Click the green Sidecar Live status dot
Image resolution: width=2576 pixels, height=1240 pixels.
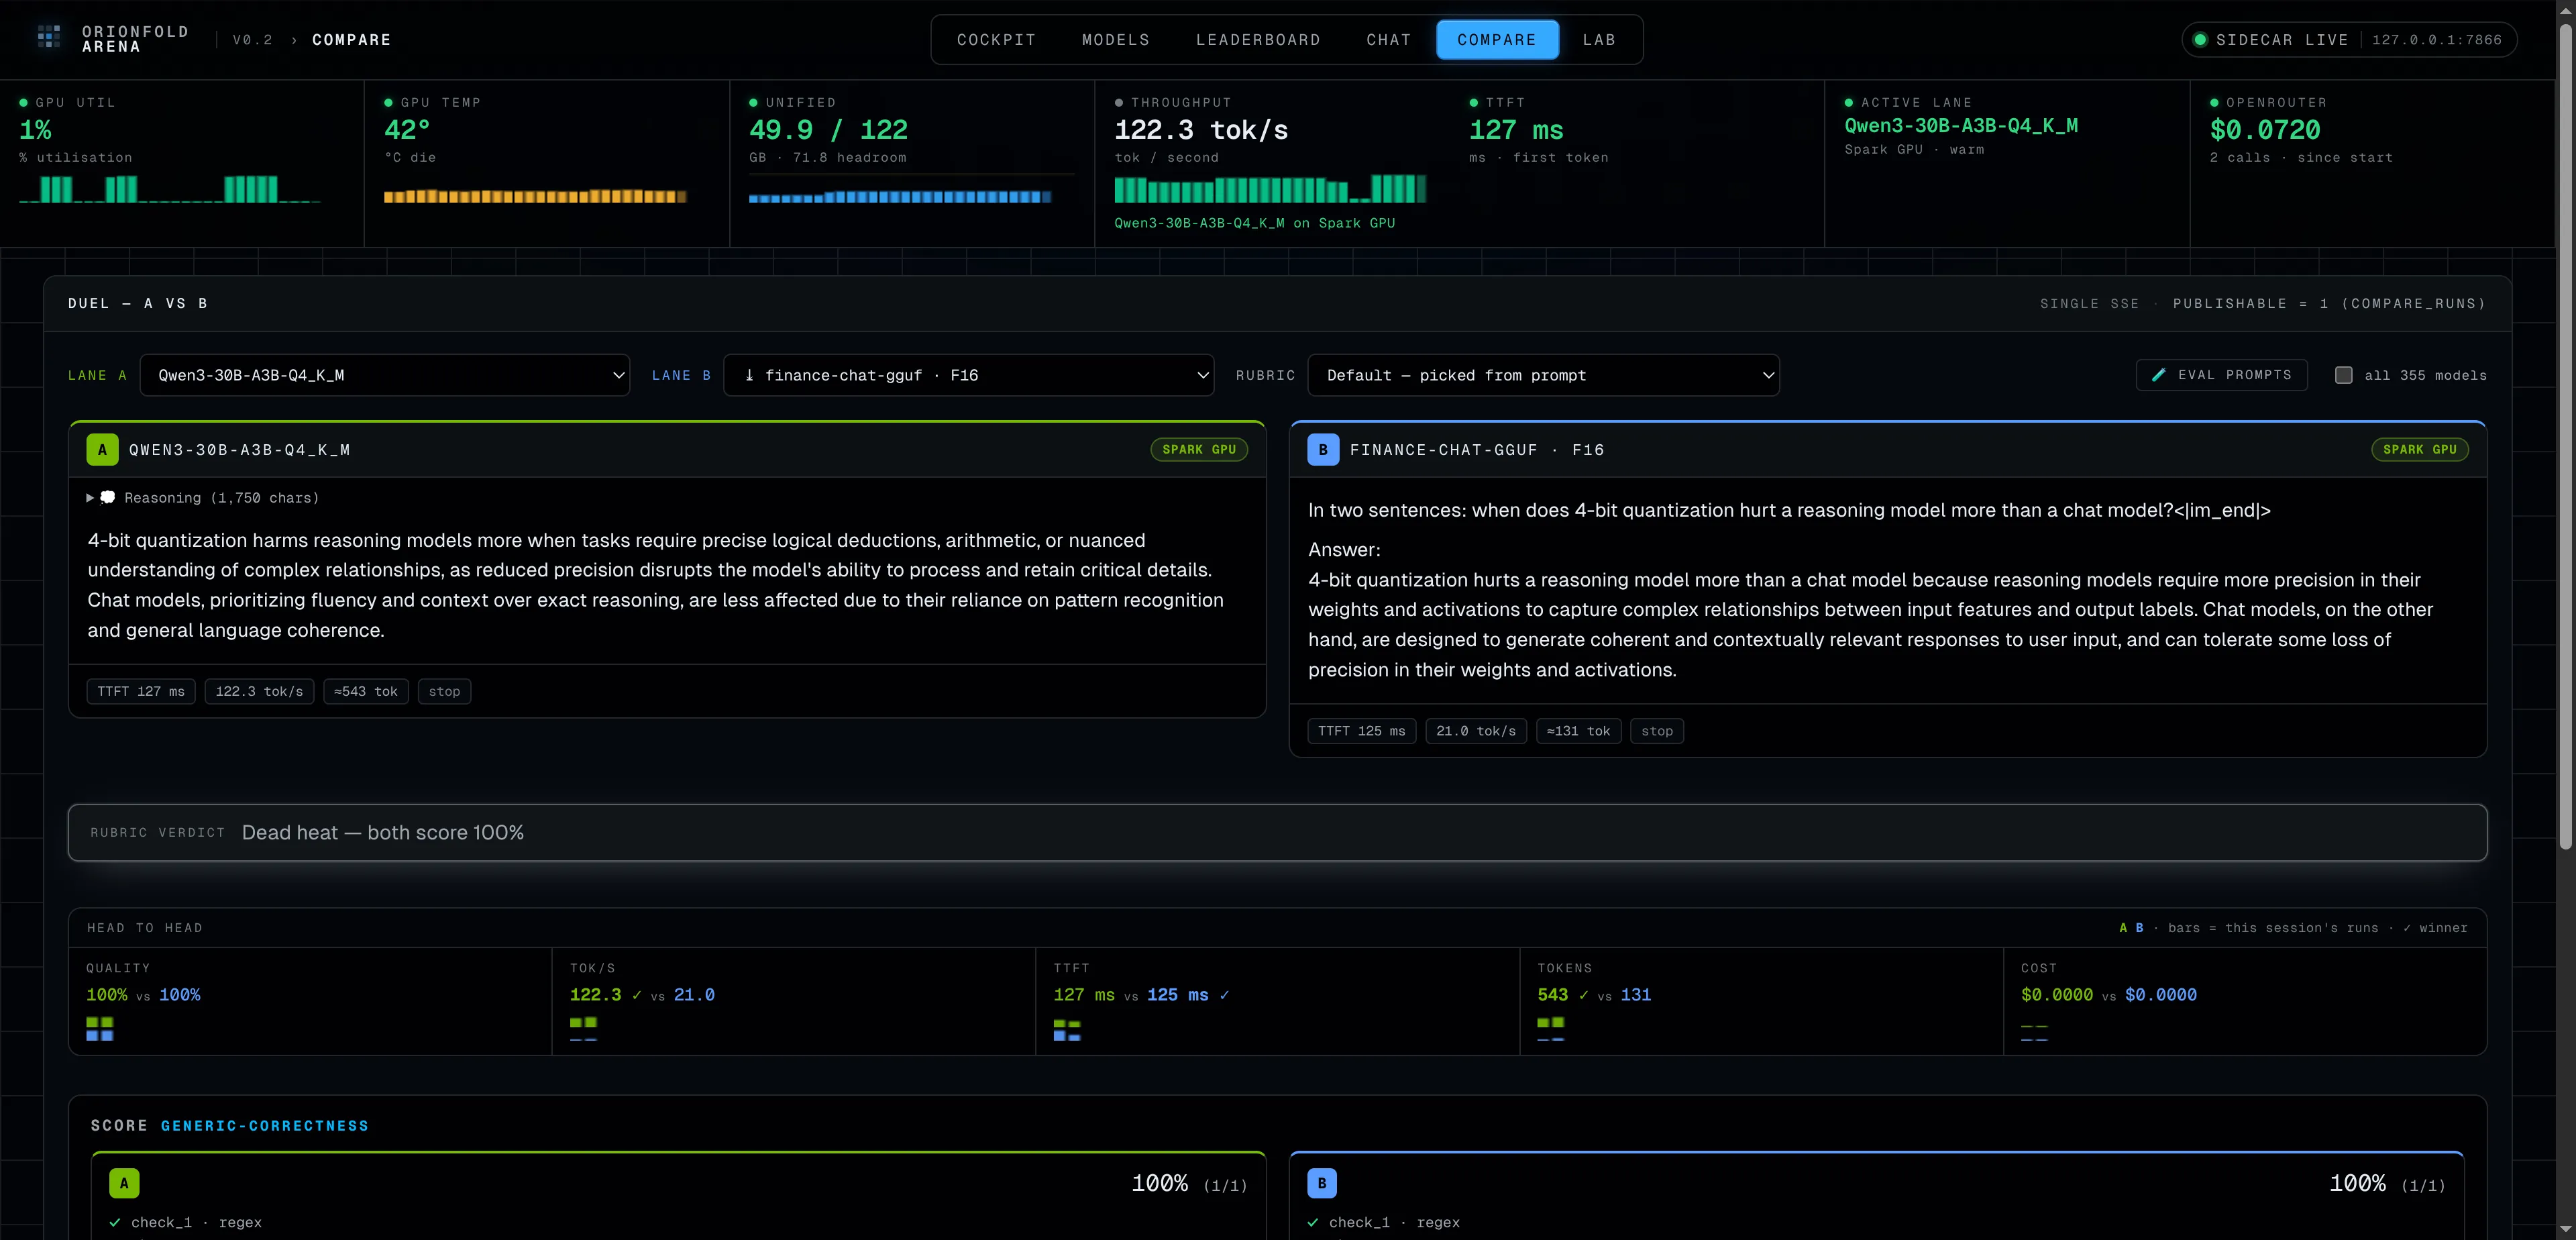click(2200, 40)
